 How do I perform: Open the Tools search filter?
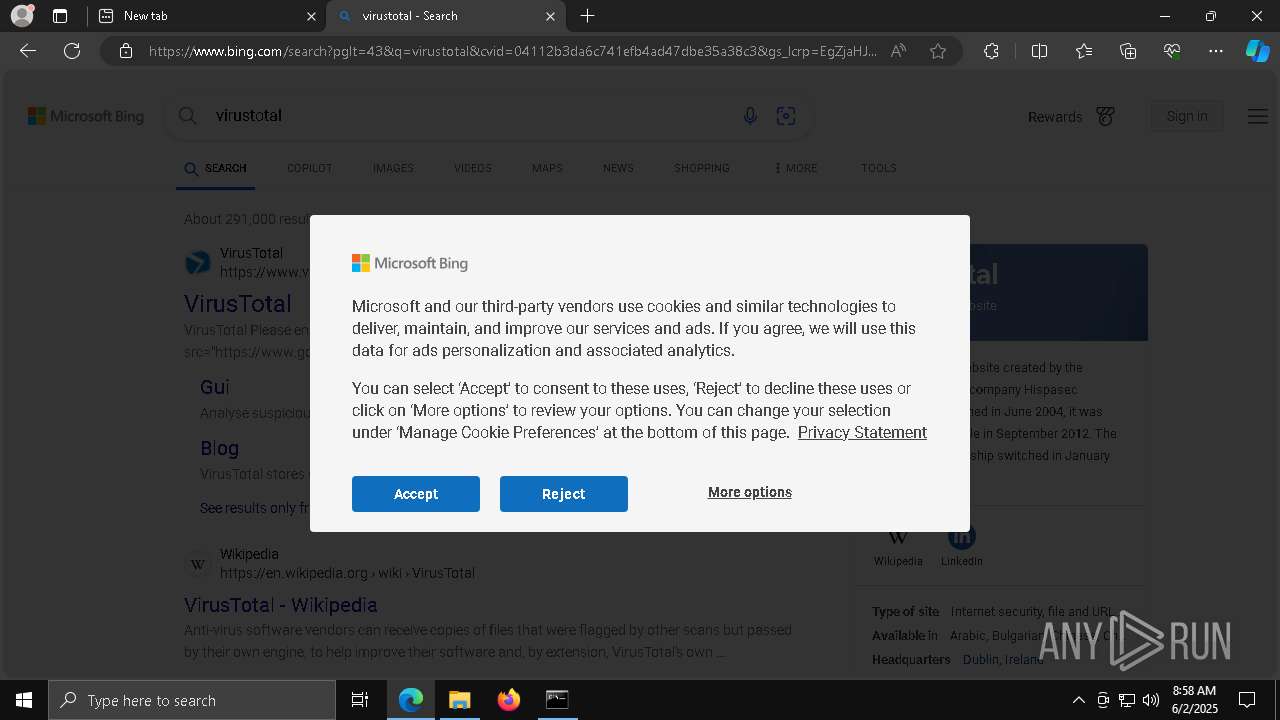pos(879,168)
